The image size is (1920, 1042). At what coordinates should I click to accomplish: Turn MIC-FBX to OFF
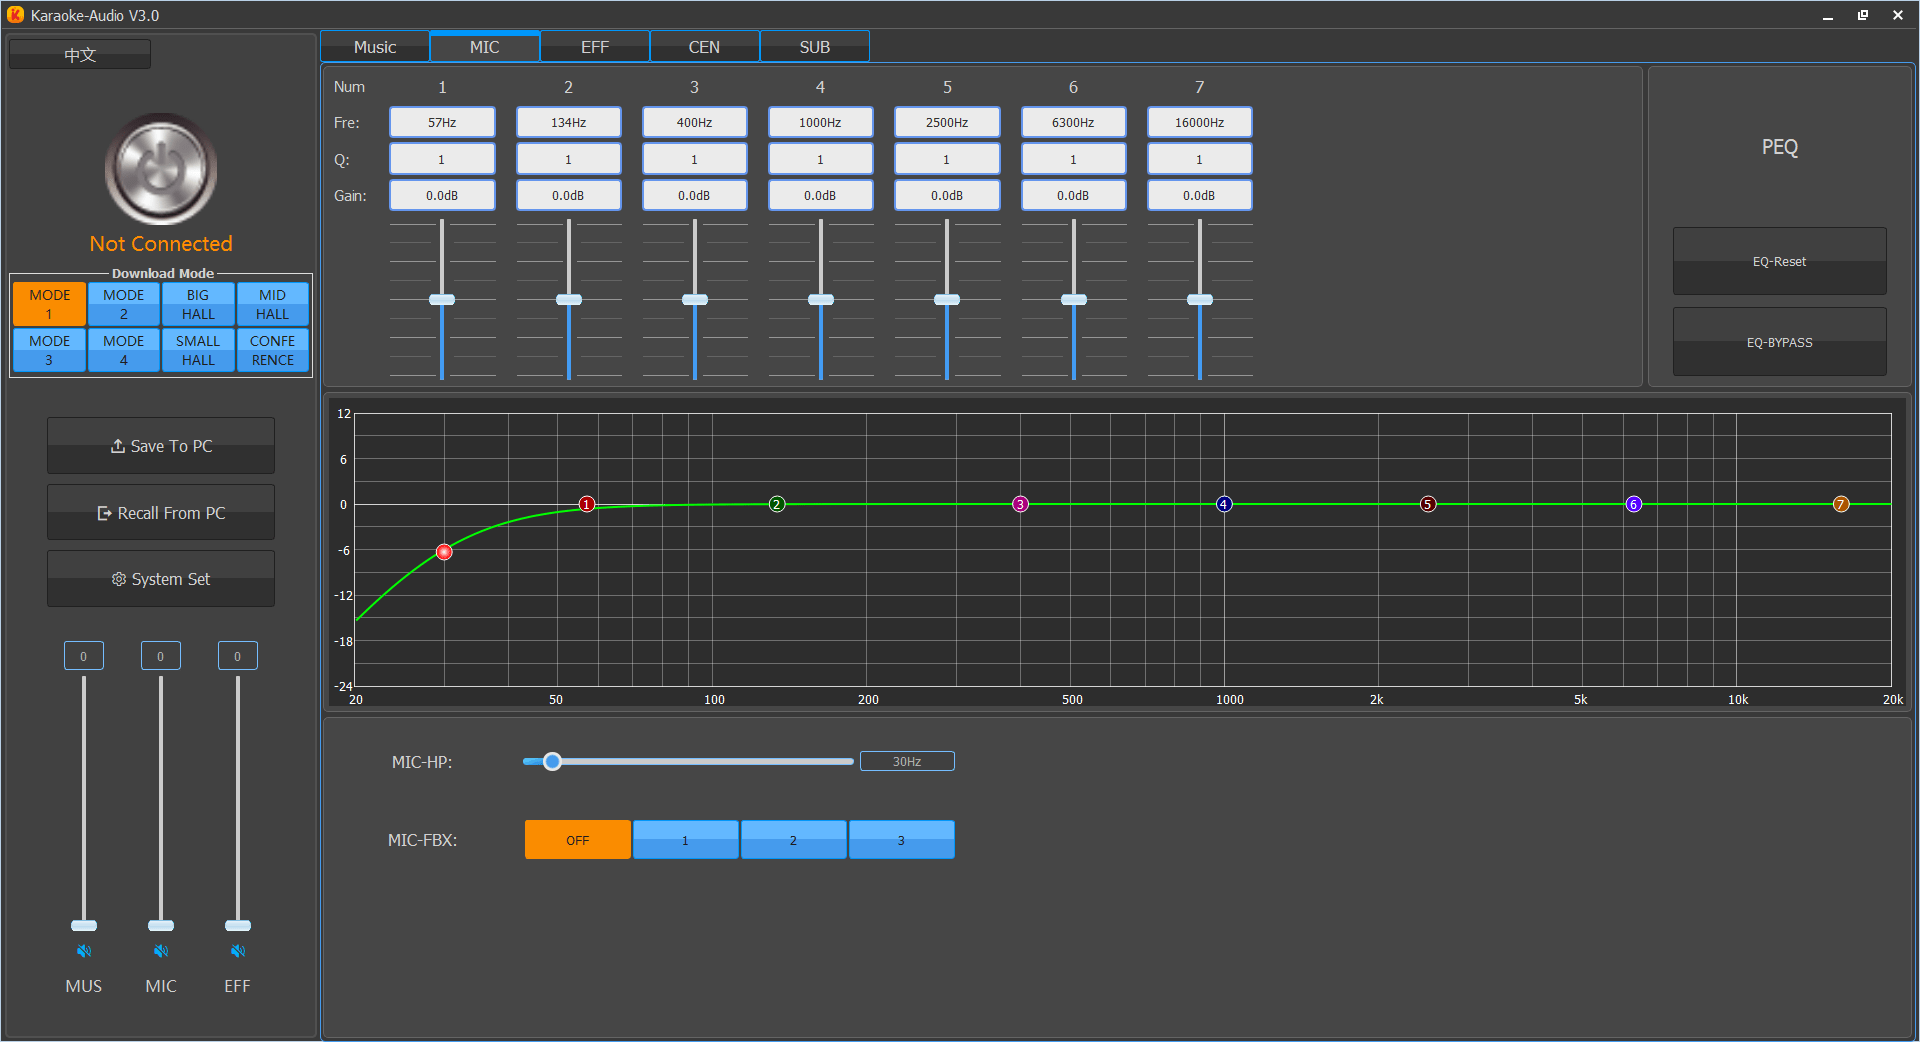577,840
